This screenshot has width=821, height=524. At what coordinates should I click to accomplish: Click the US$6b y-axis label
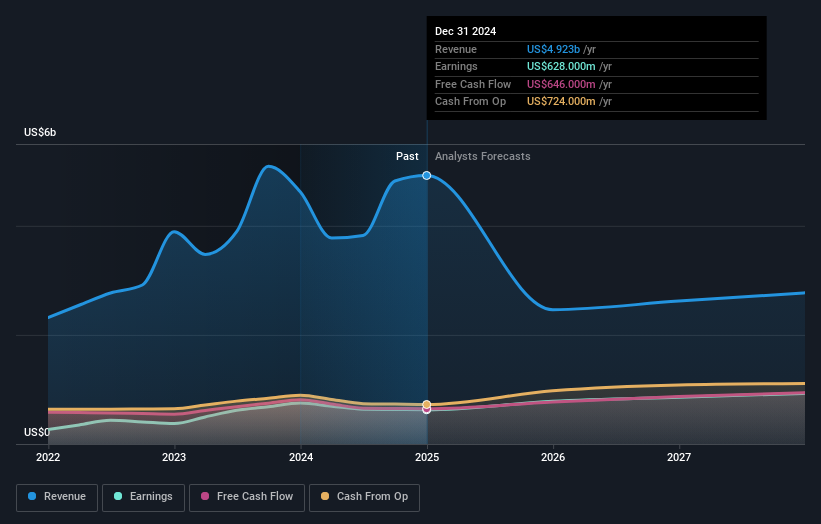tap(40, 132)
